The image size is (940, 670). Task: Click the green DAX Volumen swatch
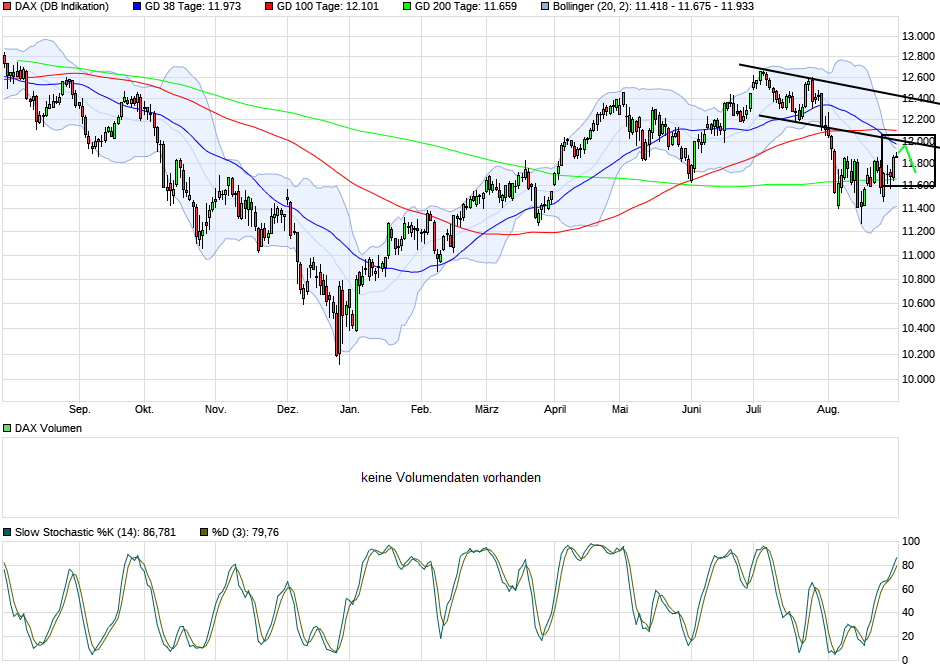pyautogui.click(x=7, y=428)
